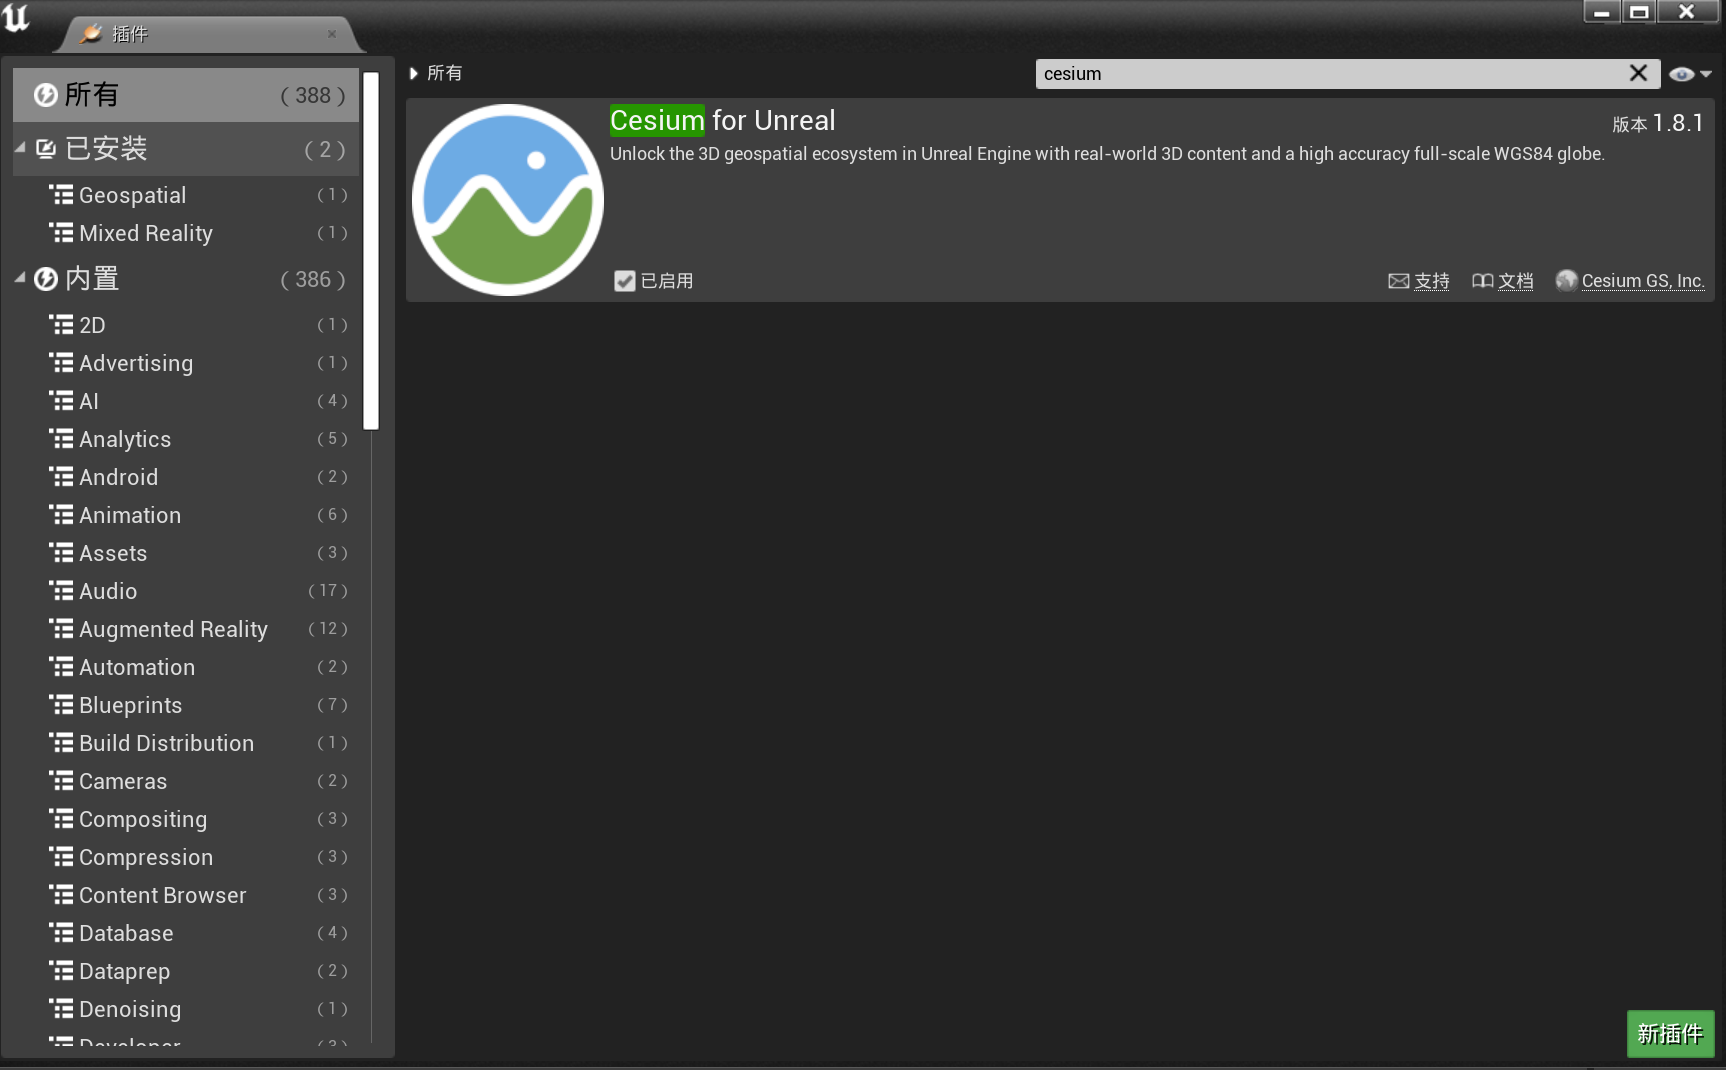Click the Android list icon
This screenshot has width=1726, height=1070.
click(61, 477)
